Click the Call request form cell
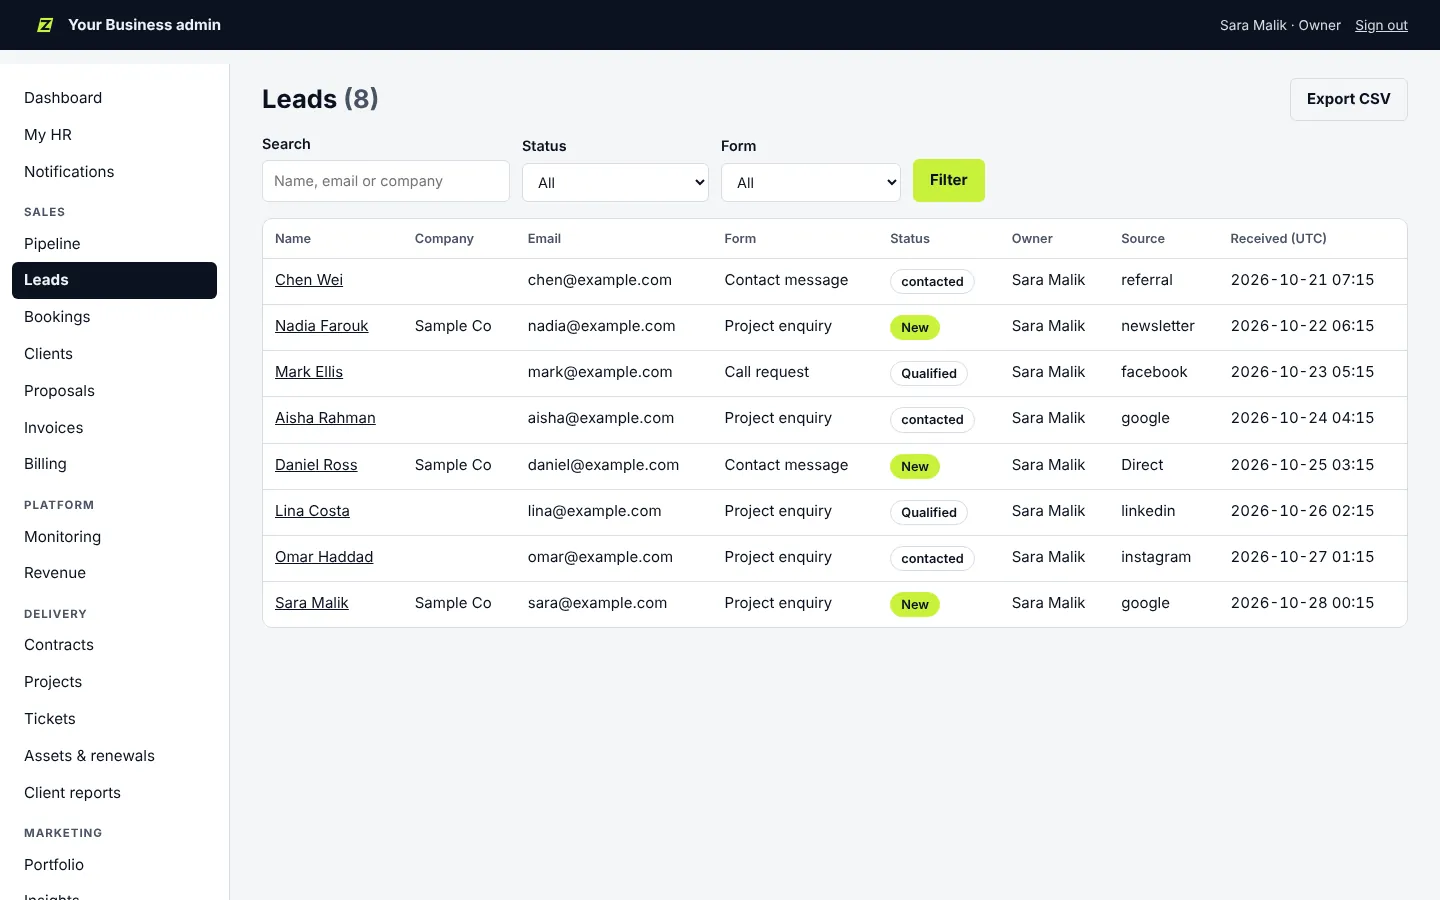1440x900 pixels. (x=767, y=372)
